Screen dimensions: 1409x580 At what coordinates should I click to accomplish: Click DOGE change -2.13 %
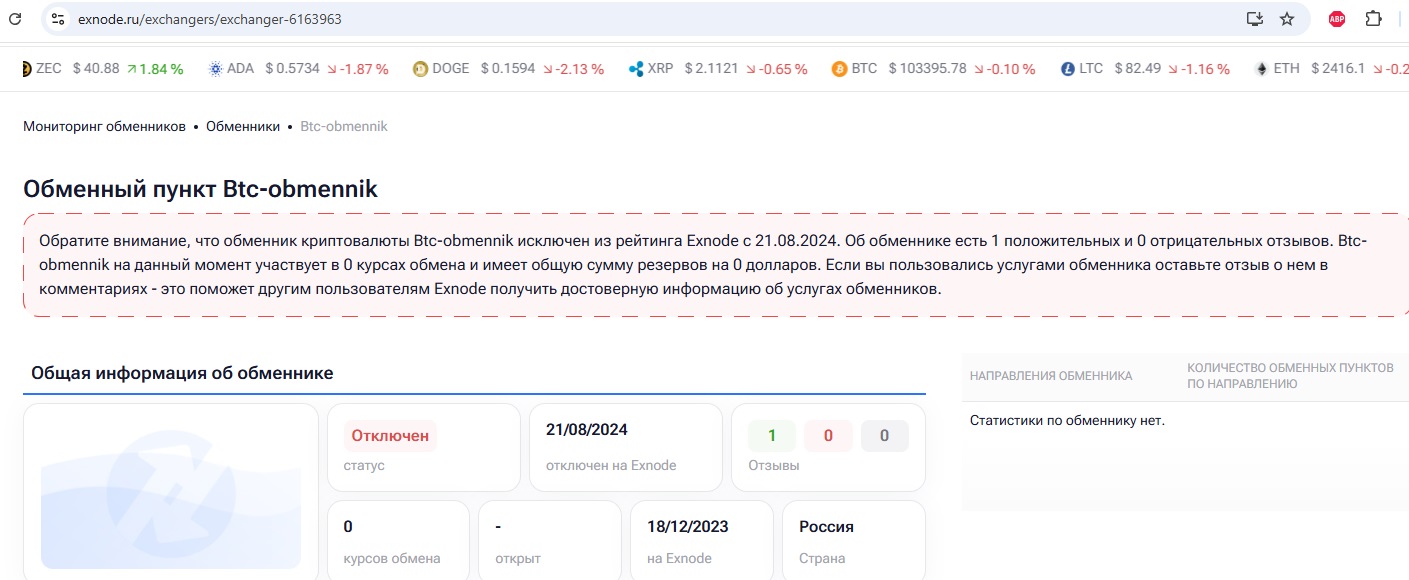coord(573,69)
